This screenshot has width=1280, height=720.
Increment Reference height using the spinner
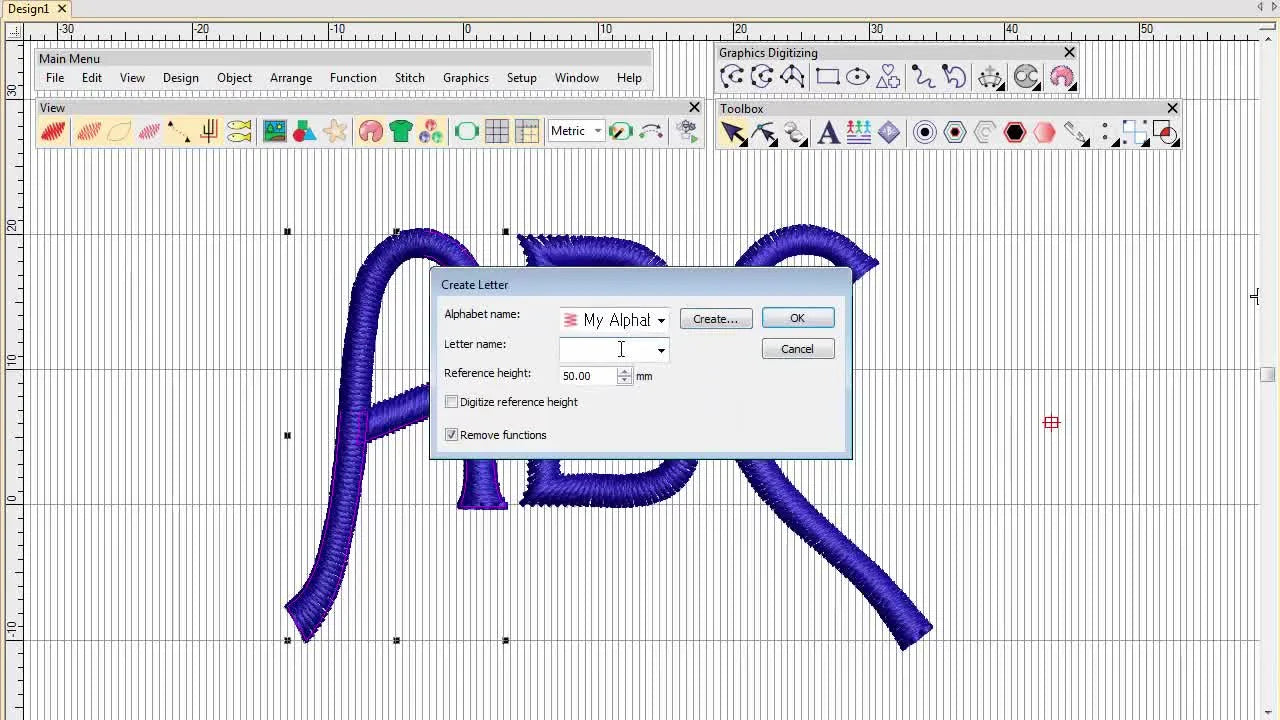(624, 372)
